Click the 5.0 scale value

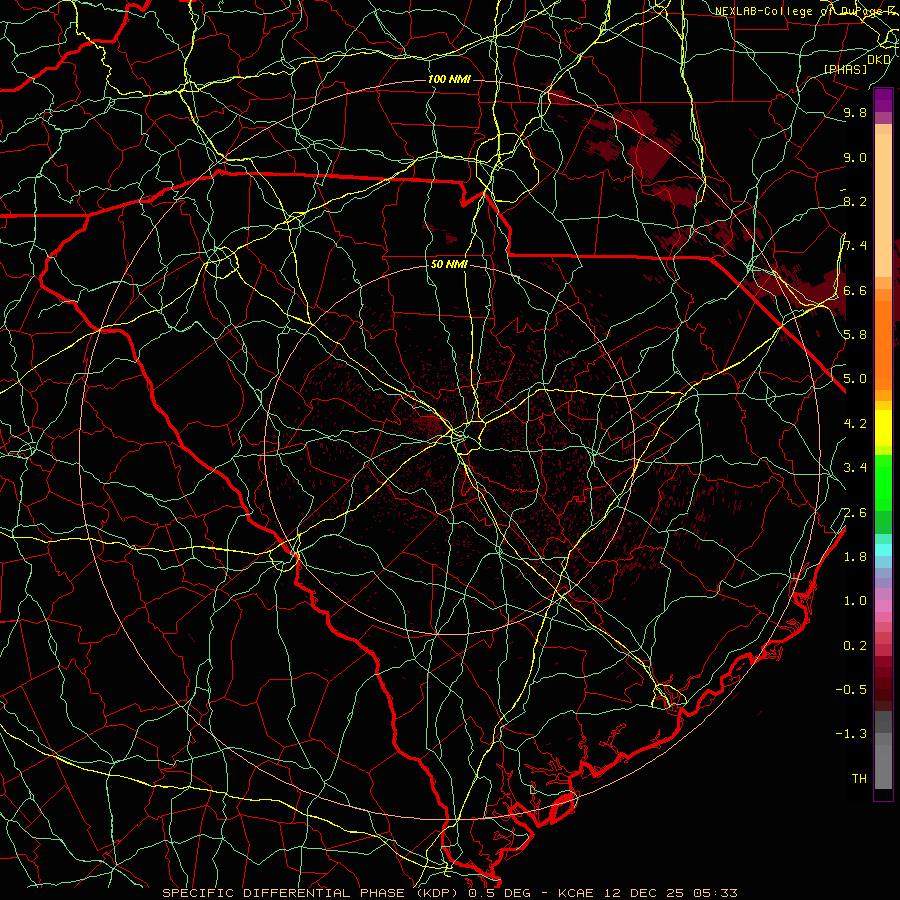(855, 379)
